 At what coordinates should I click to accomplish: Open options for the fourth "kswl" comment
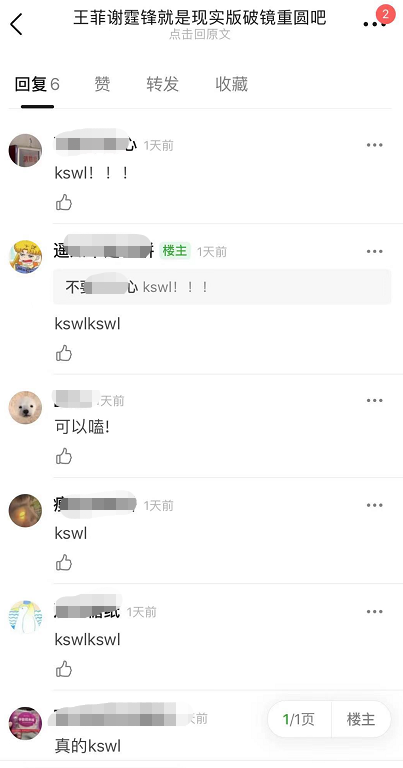pyautogui.click(x=375, y=505)
